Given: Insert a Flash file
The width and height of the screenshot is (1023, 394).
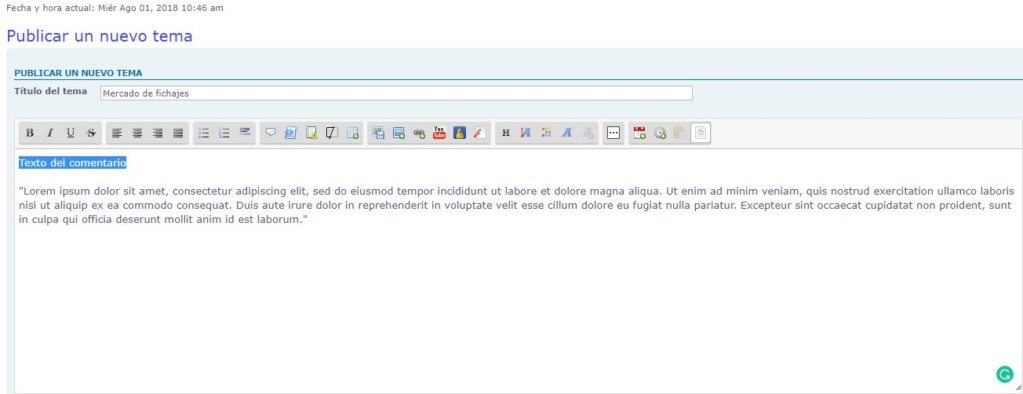Looking at the screenshot, I should [x=480, y=133].
